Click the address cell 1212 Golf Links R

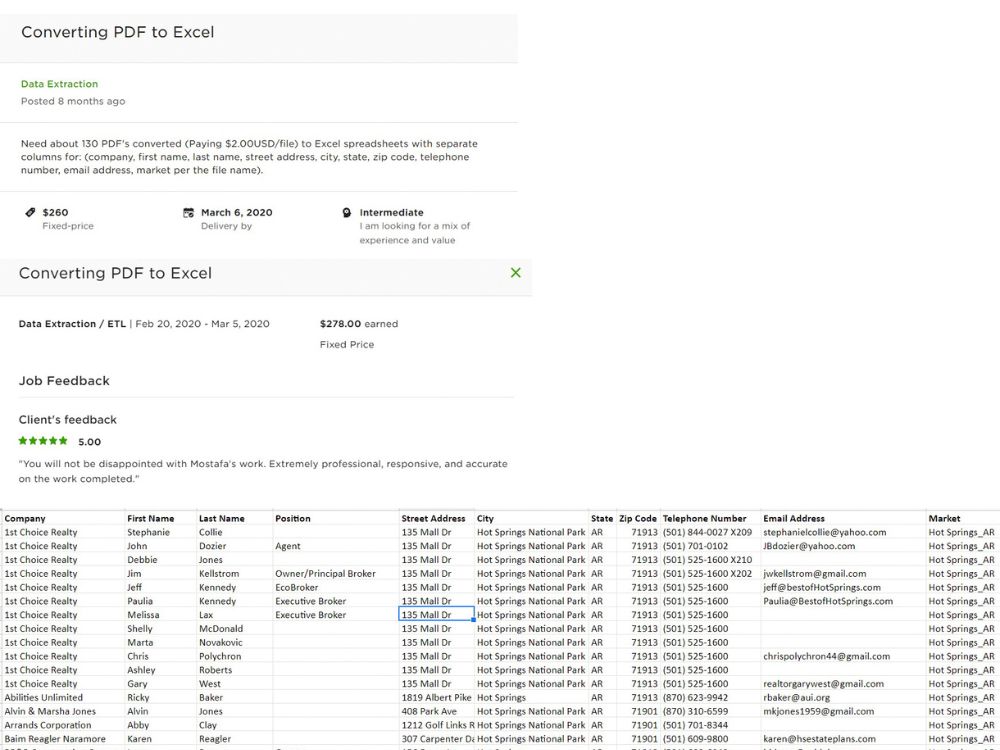438,725
